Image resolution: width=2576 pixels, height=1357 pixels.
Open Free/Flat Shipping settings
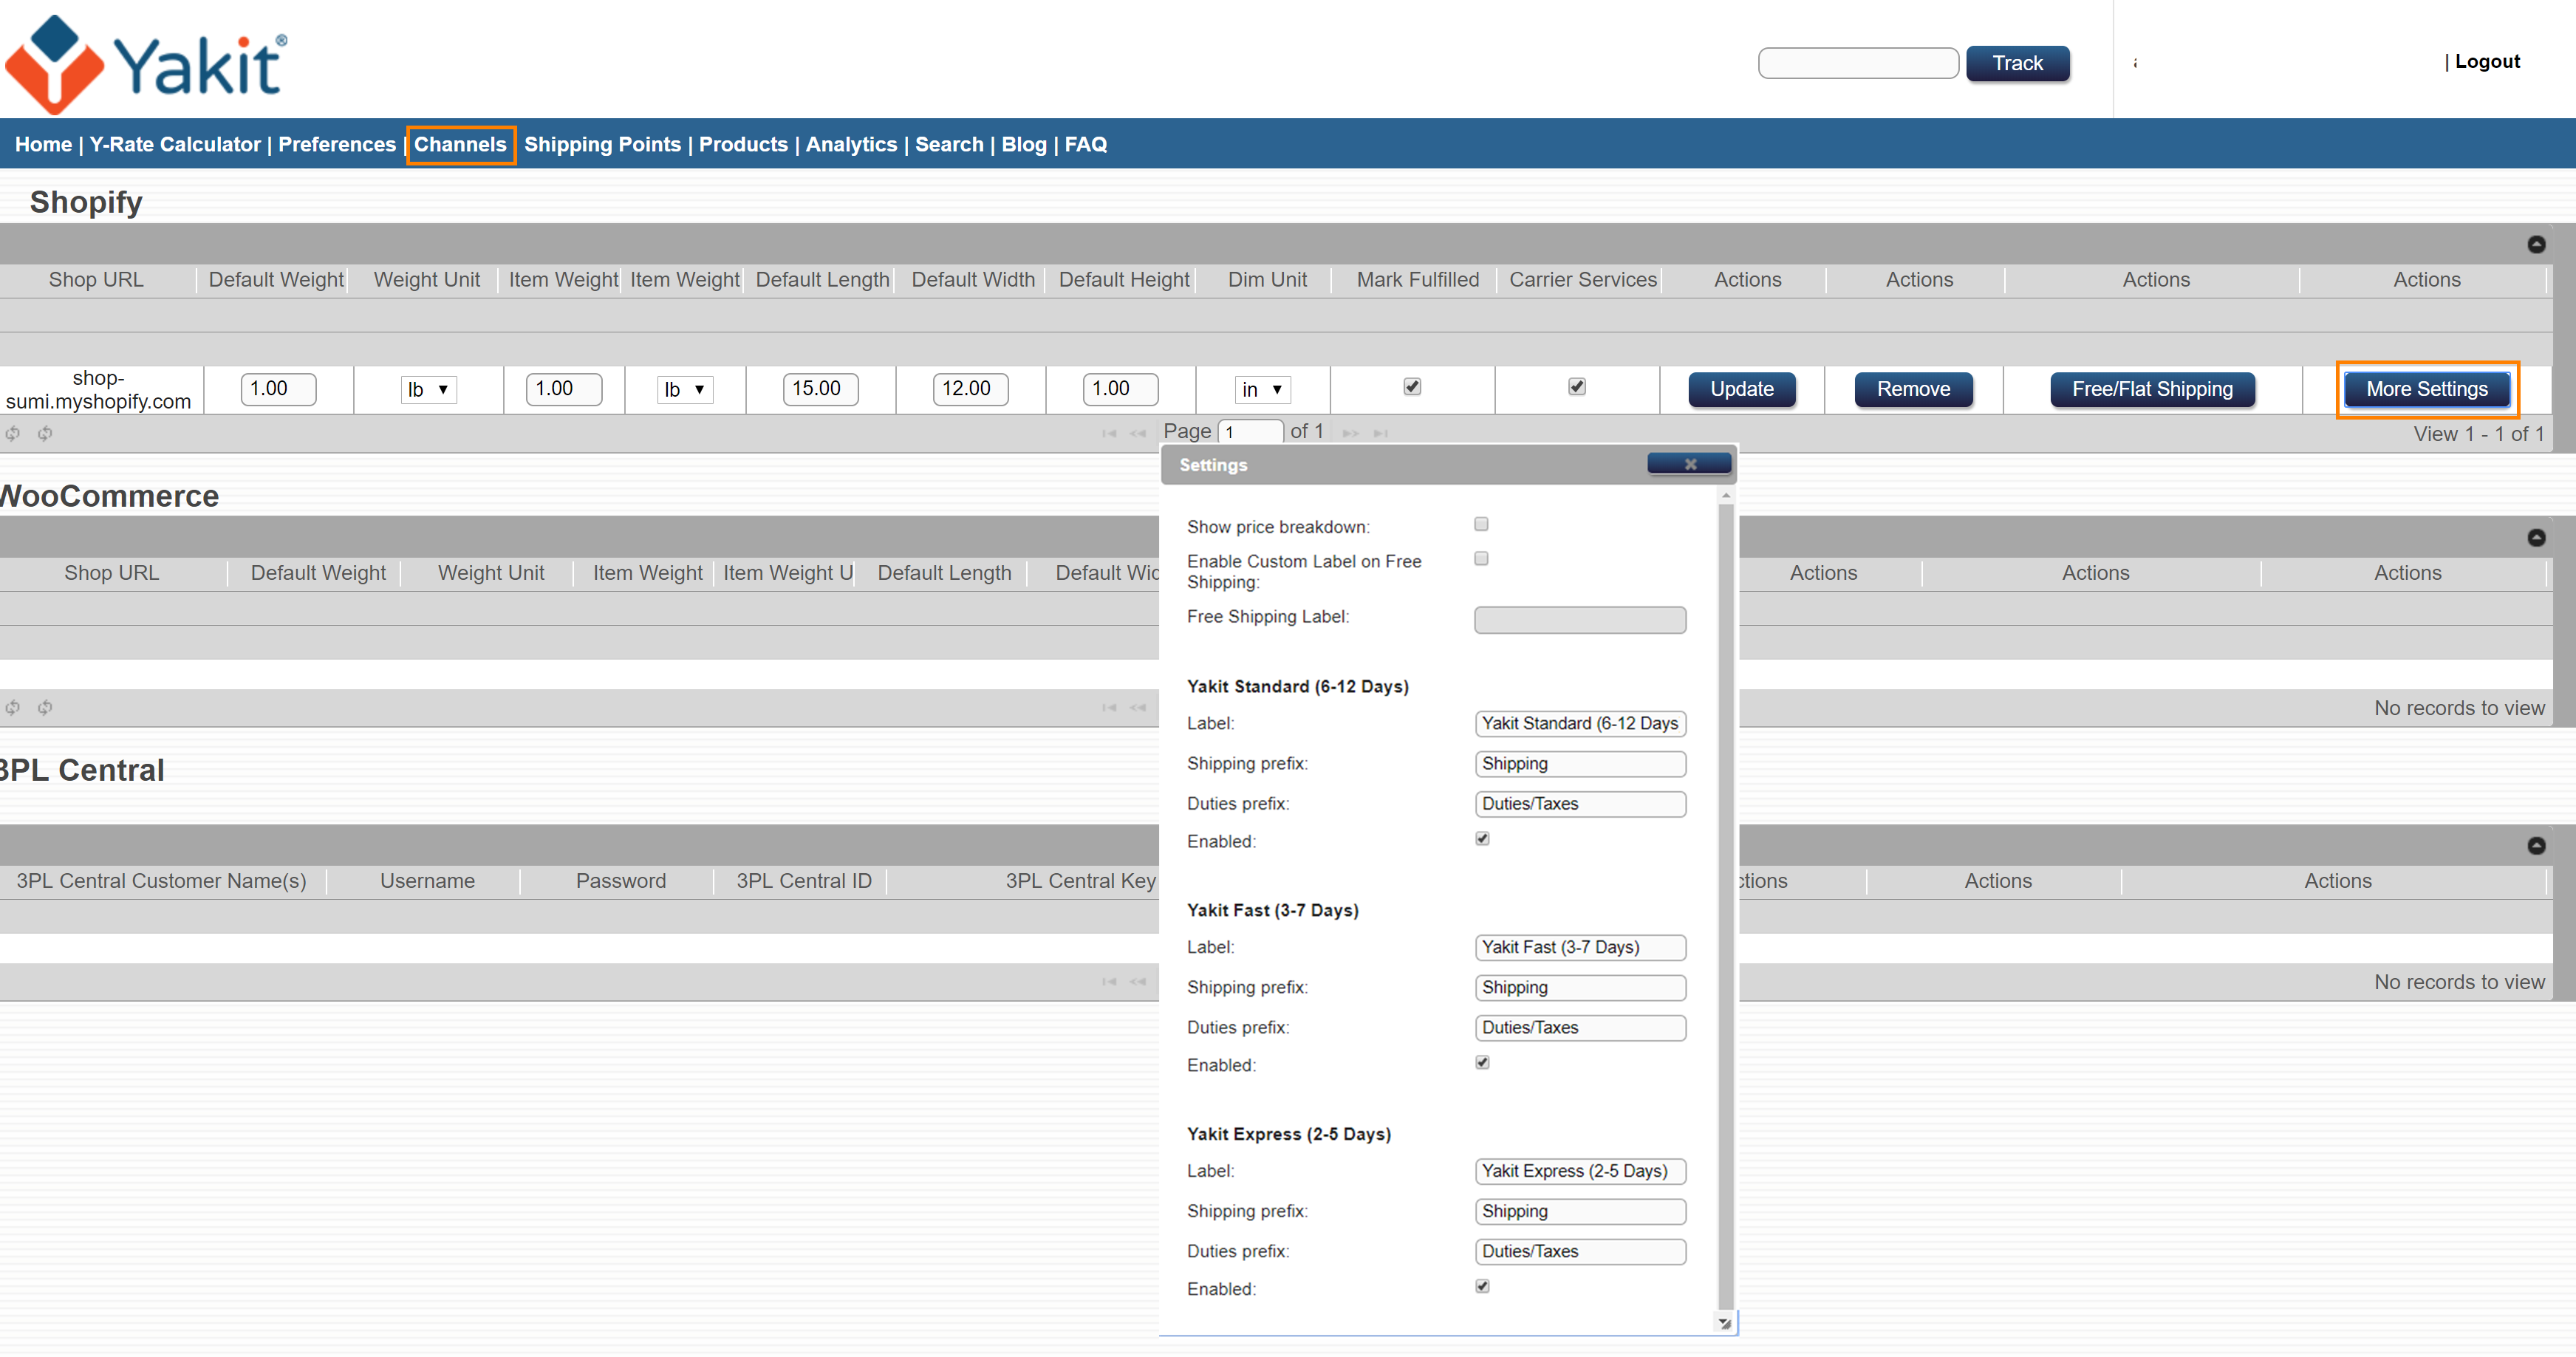click(2152, 390)
